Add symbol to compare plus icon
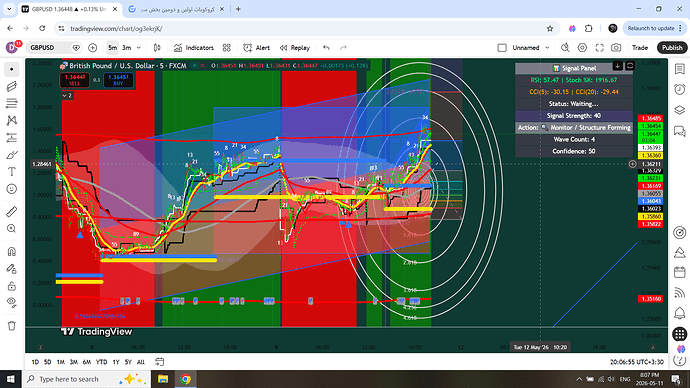This screenshot has width=690, height=388. tap(92, 48)
